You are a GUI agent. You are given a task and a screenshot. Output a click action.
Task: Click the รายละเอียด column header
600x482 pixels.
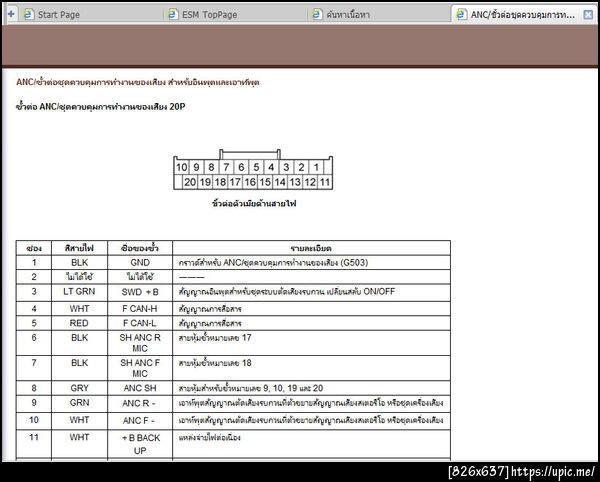tap(311, 248)
